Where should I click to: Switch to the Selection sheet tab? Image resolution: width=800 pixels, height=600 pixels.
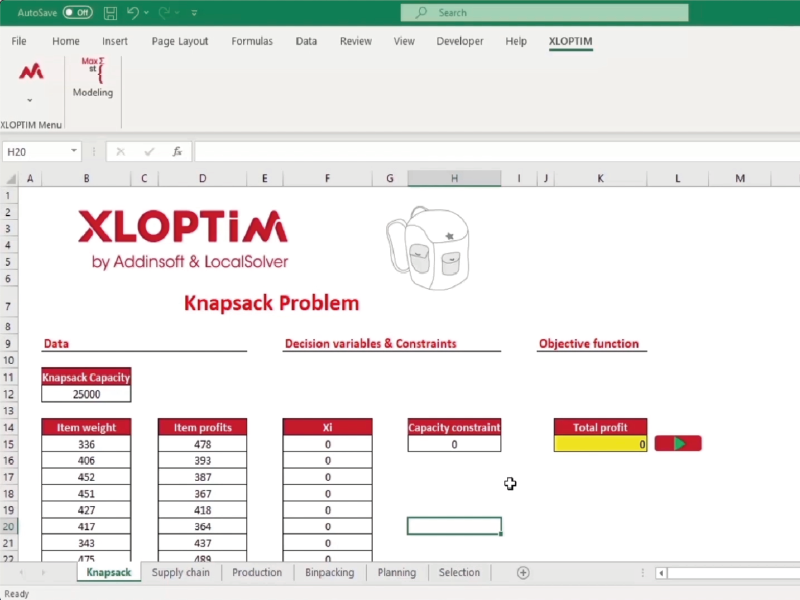coord(459,572)
